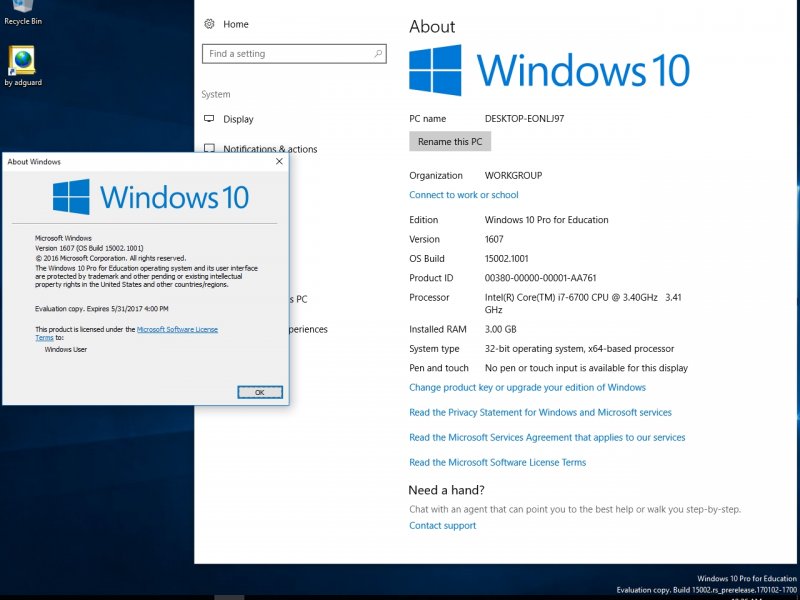
Task: Open Microsoft Software License Terms link in Settings
Action: [497, 462]
